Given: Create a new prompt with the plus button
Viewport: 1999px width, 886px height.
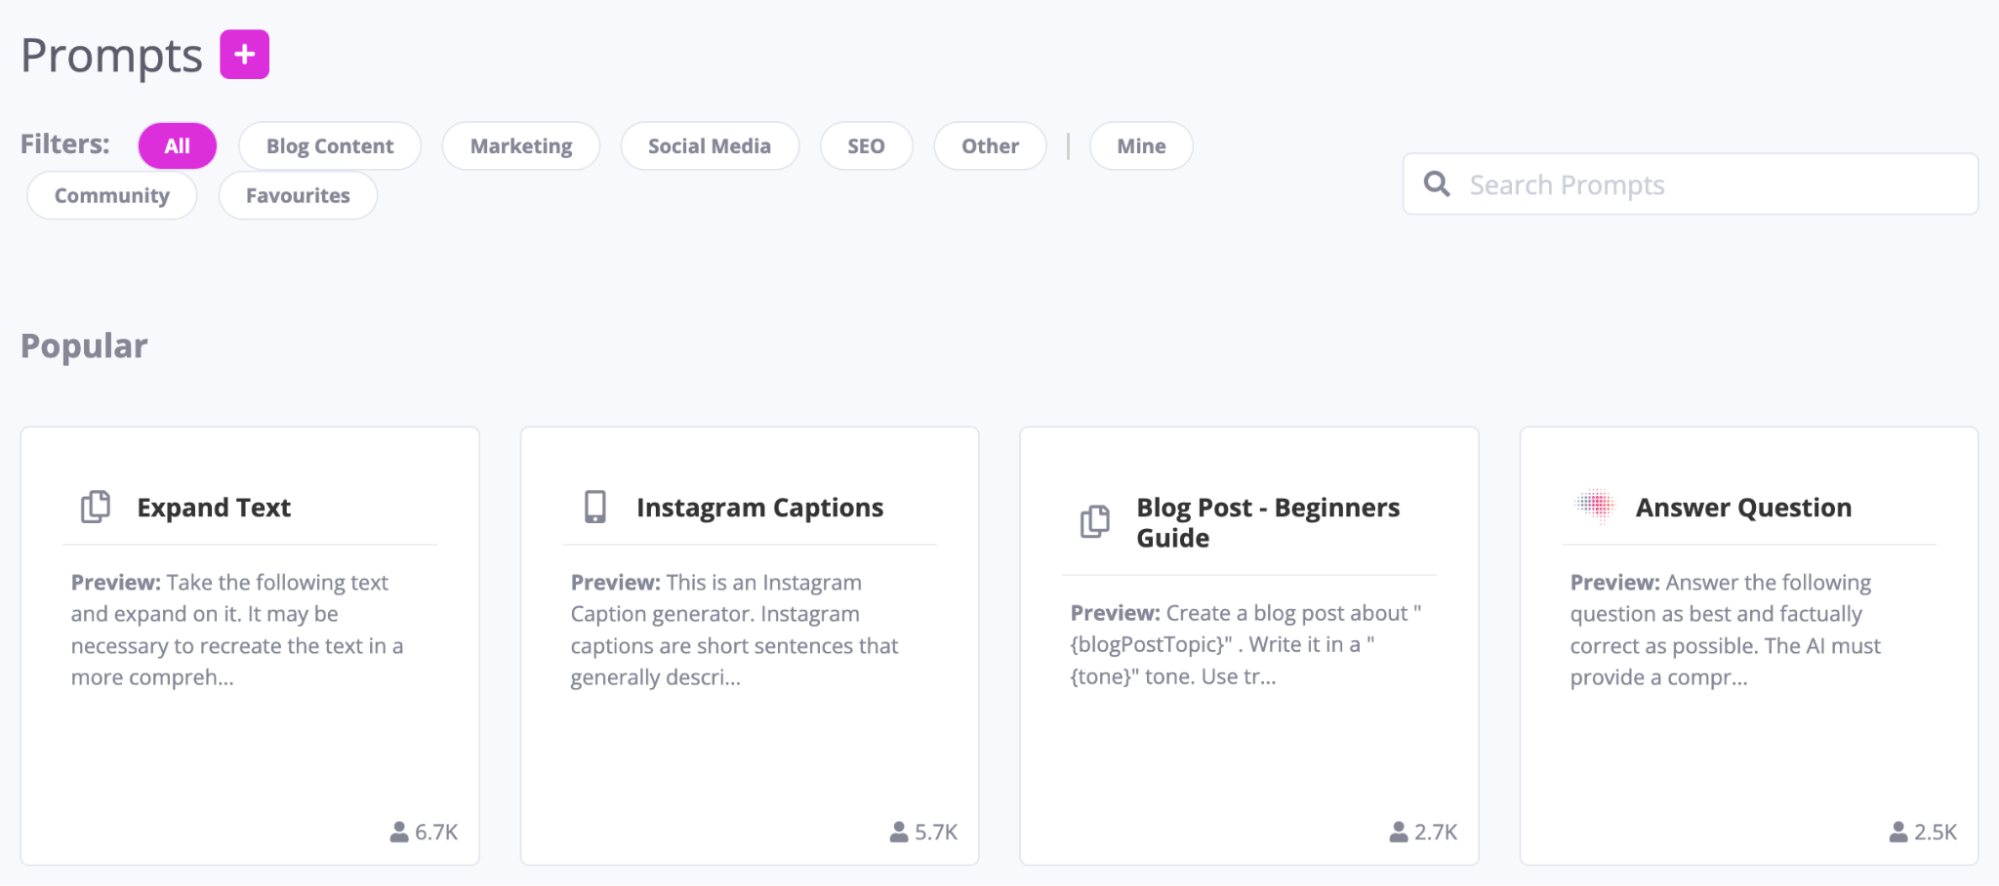Looking at the screenshot, I should click(x=243, y=55).
